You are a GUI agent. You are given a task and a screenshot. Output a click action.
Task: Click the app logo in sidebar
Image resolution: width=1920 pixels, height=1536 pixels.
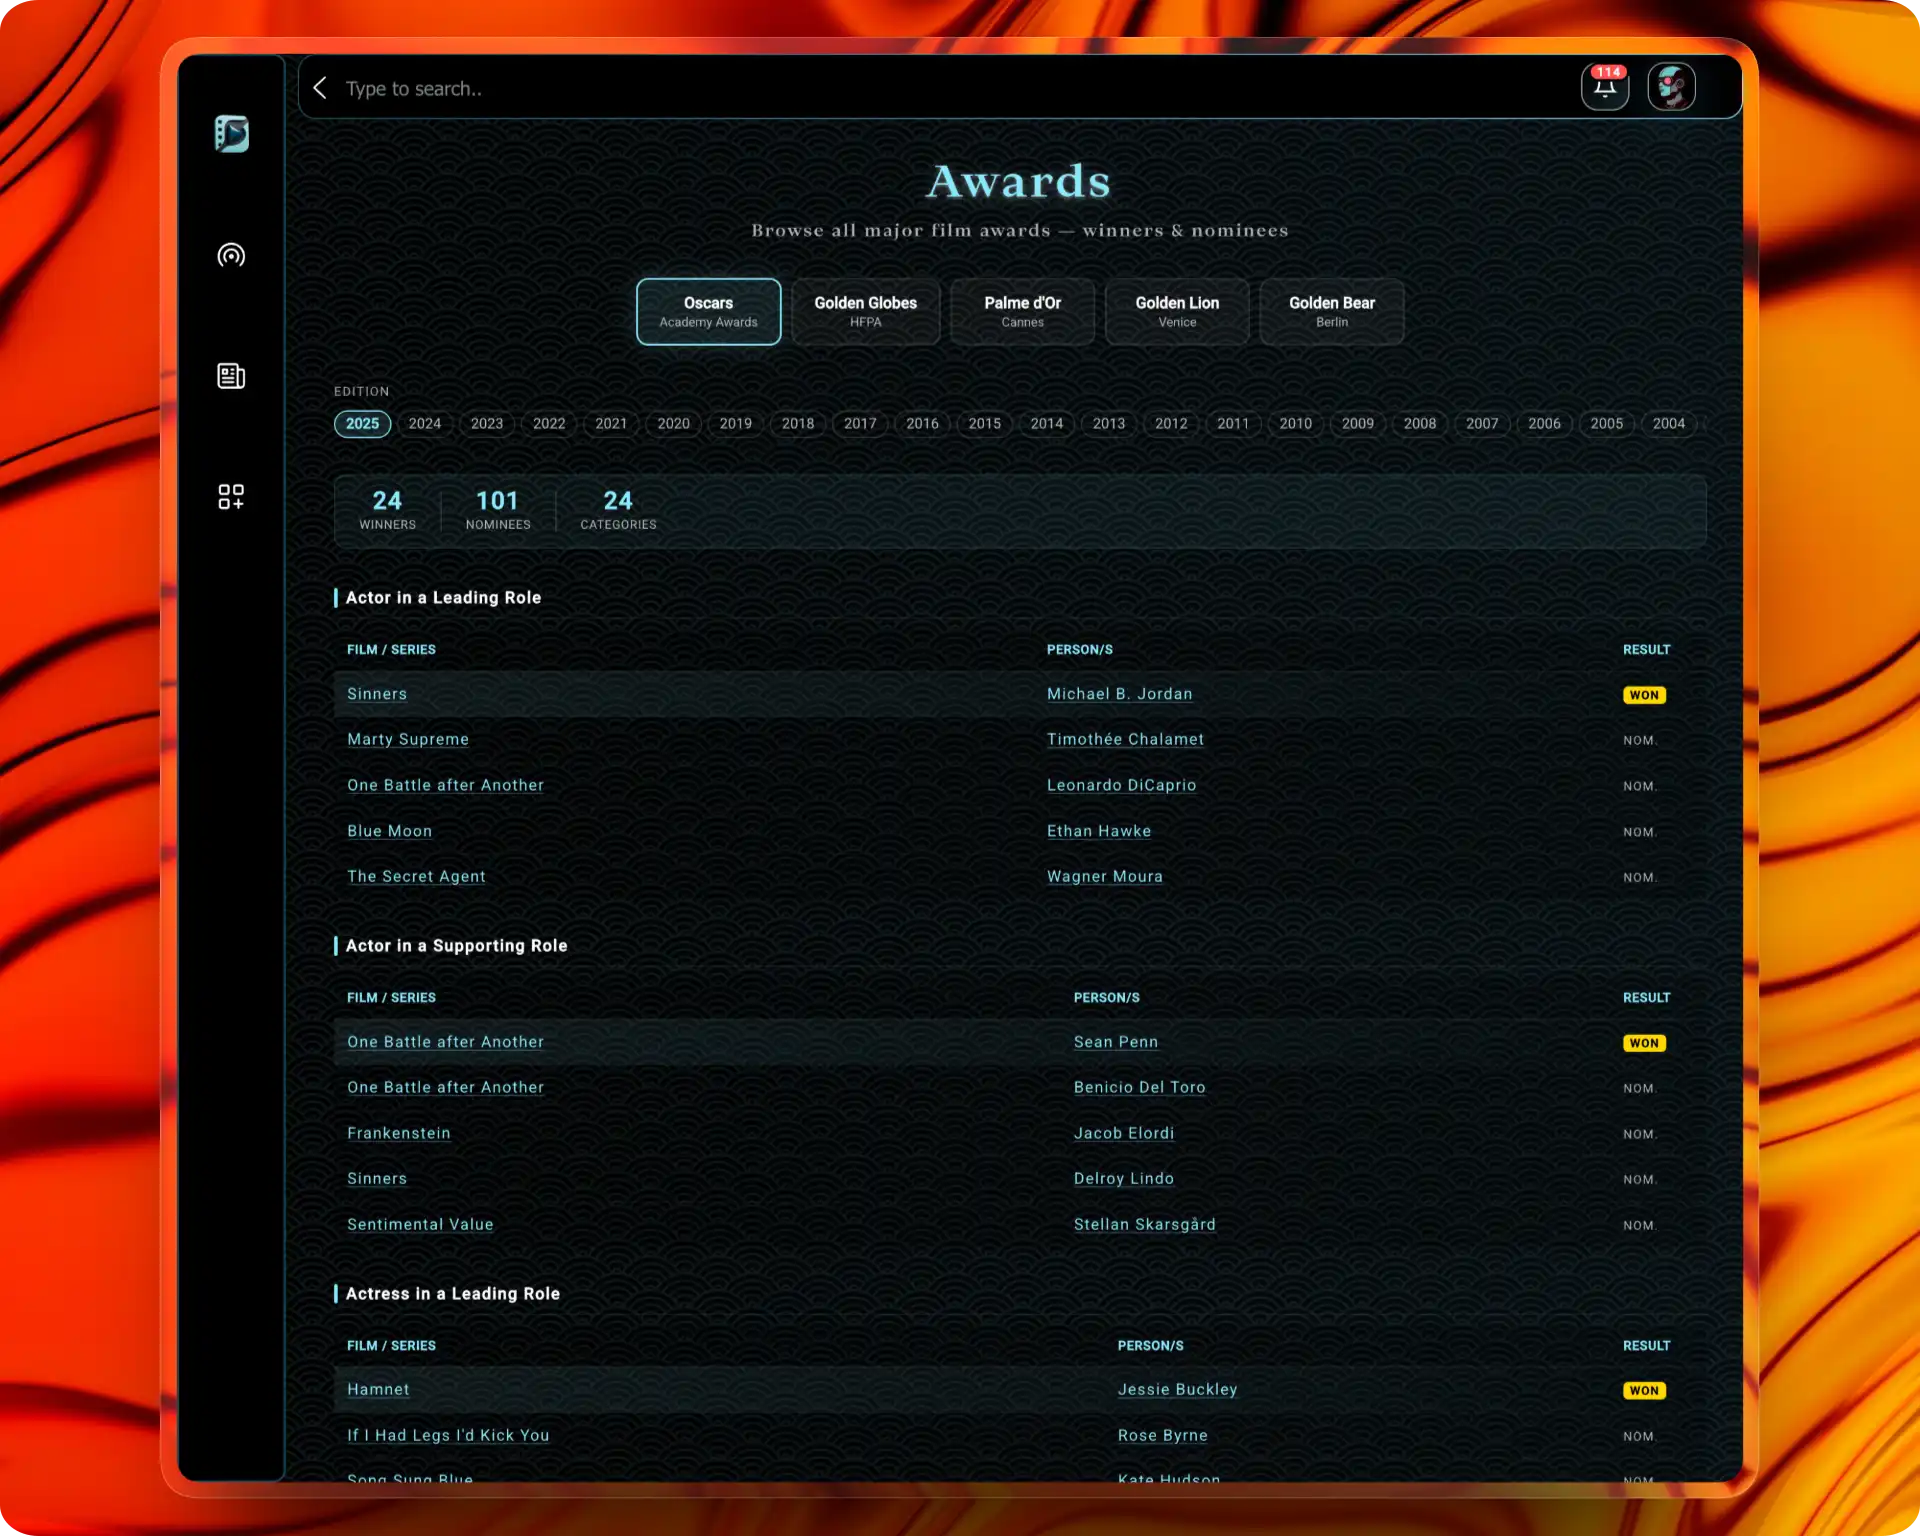click(x=231, y=134)
